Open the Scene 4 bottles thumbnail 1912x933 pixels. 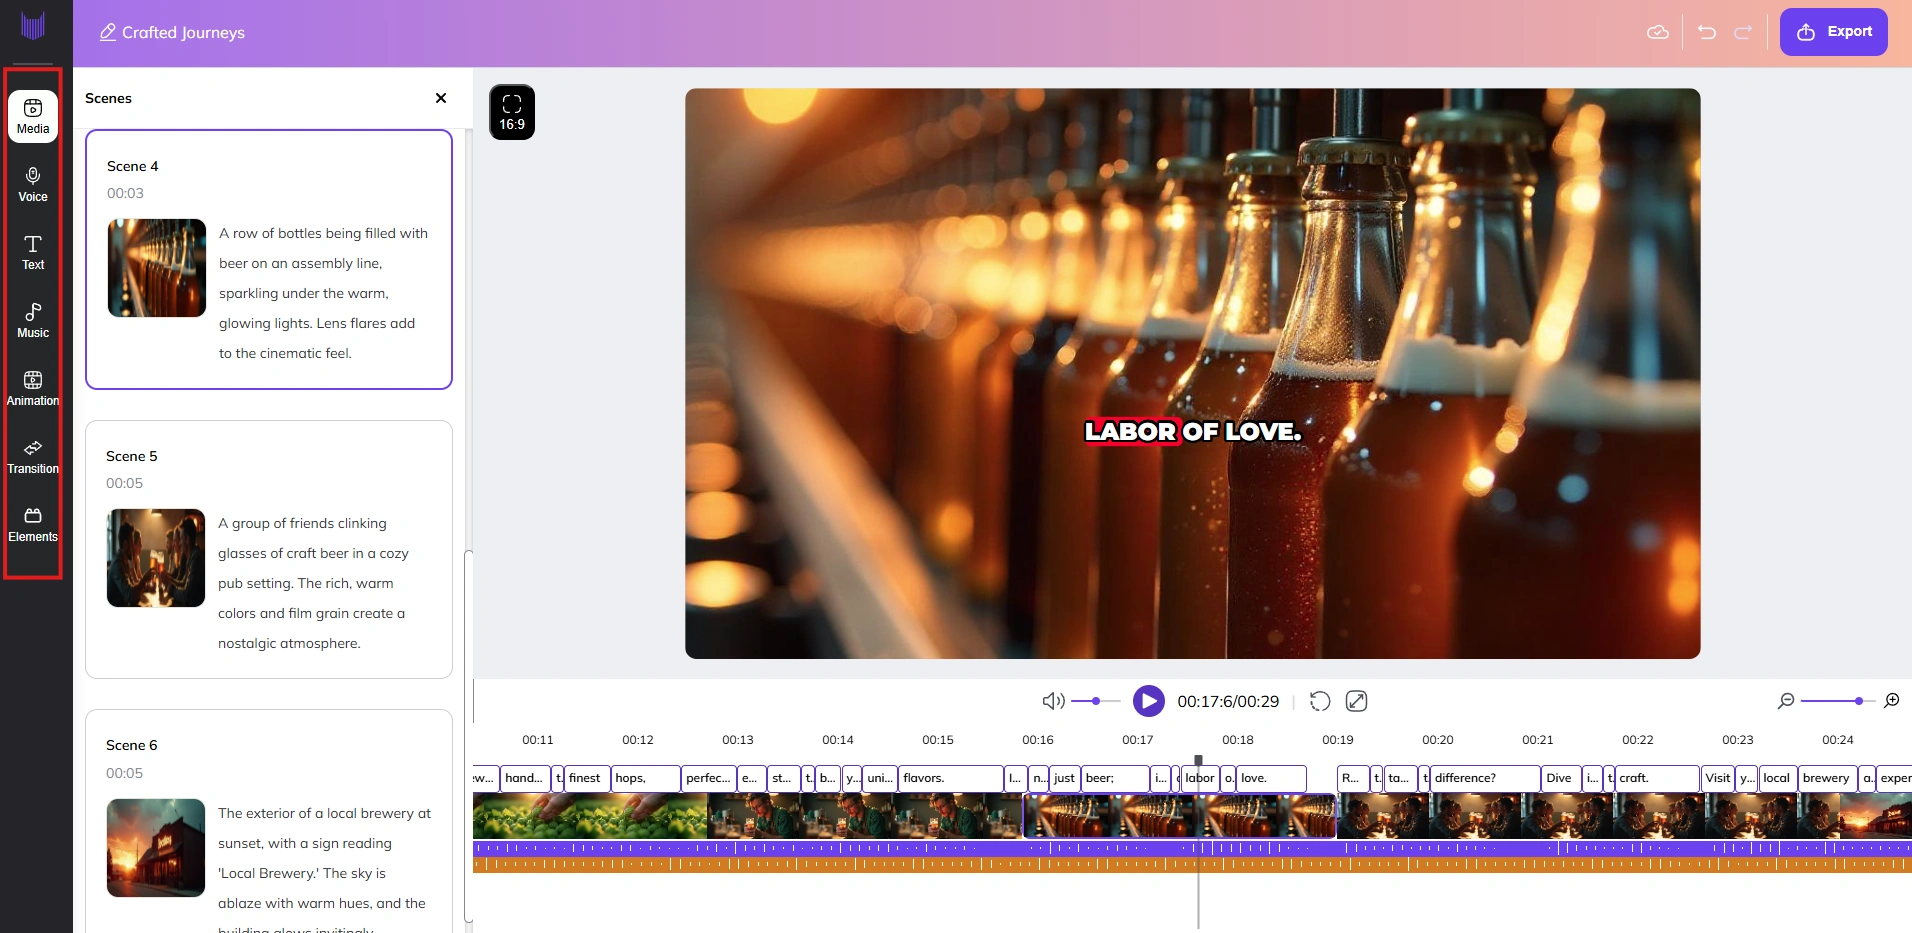[157, 268]
